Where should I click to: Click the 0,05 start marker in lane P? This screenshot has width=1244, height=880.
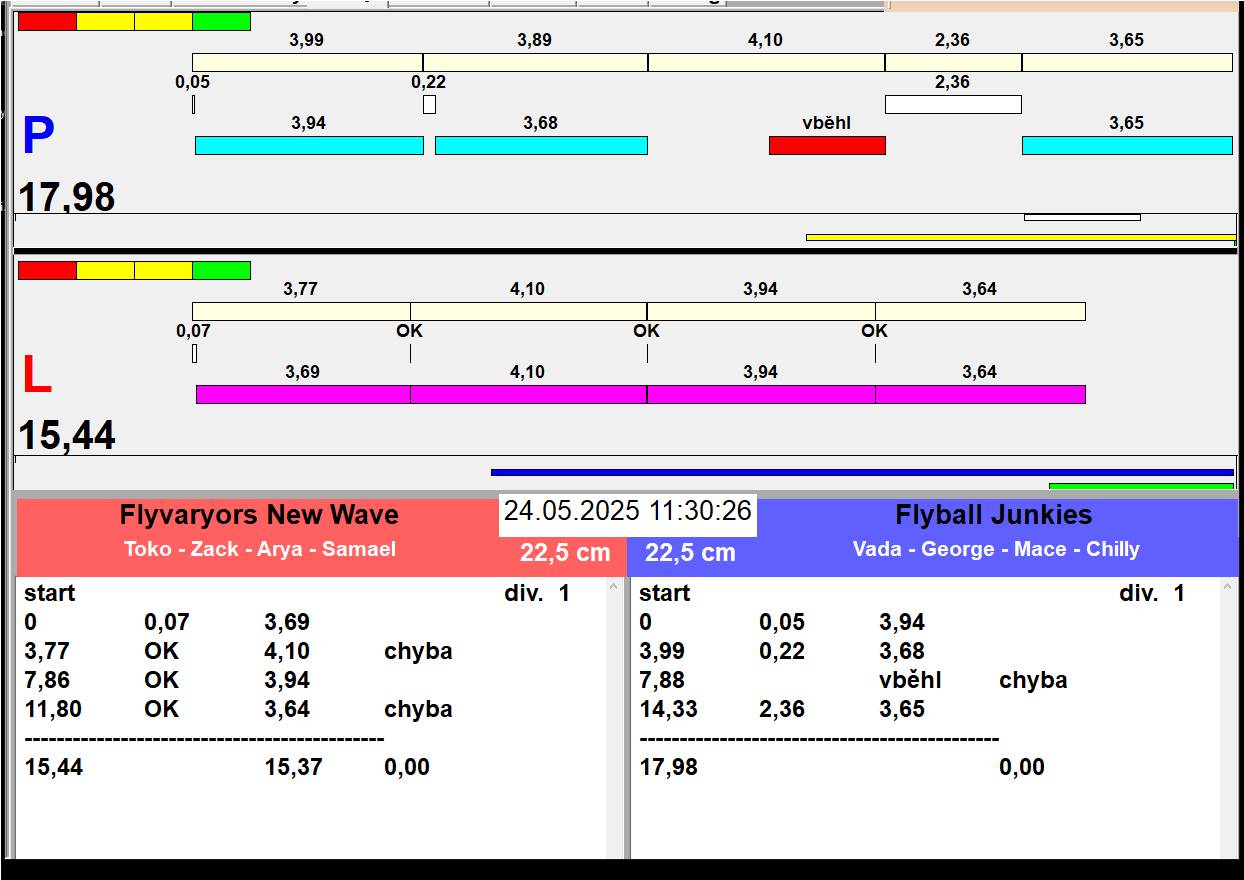pyautogui.click(x=193, y=104)
